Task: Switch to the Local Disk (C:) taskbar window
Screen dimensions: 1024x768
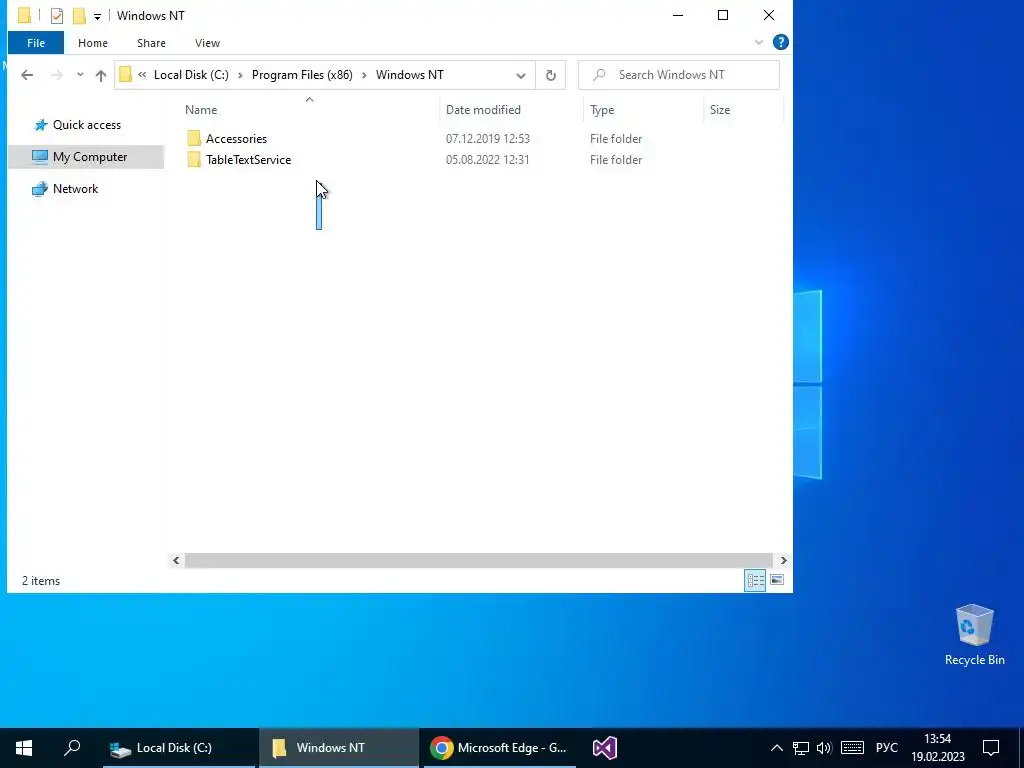Action: click(x=179, y=748)
